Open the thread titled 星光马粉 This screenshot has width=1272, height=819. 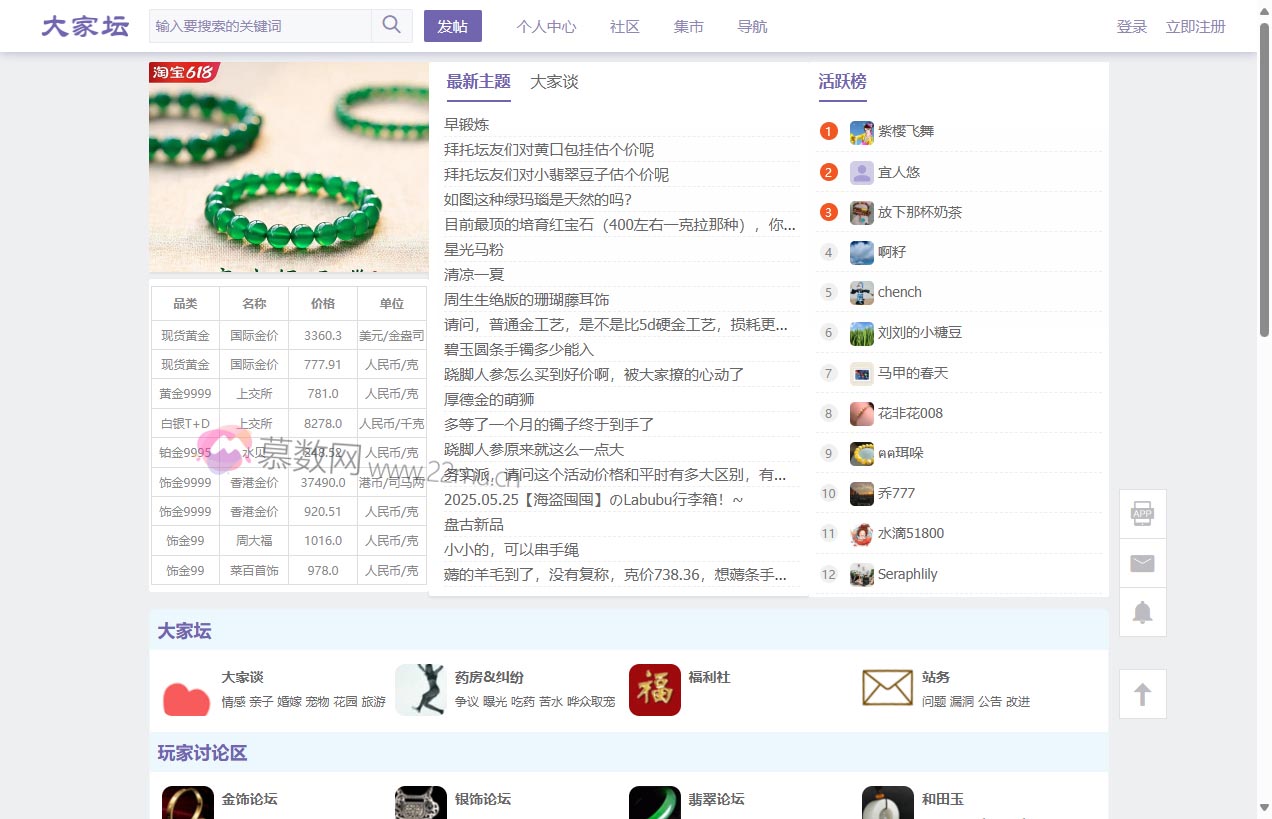[x=474, y=250]
